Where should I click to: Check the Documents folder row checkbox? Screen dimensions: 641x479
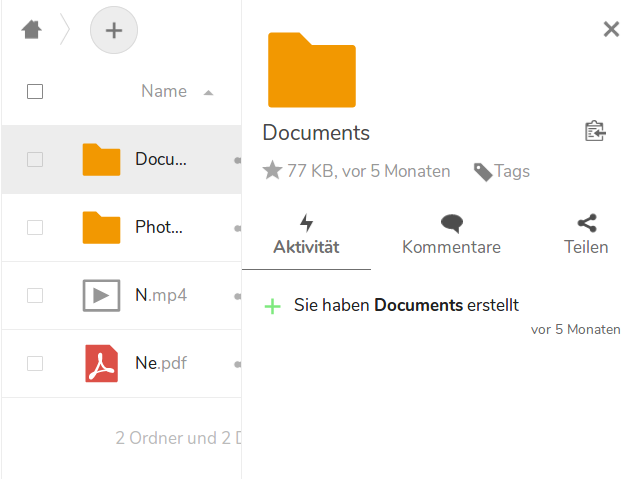pyautogui.click(x=35, y=159)
